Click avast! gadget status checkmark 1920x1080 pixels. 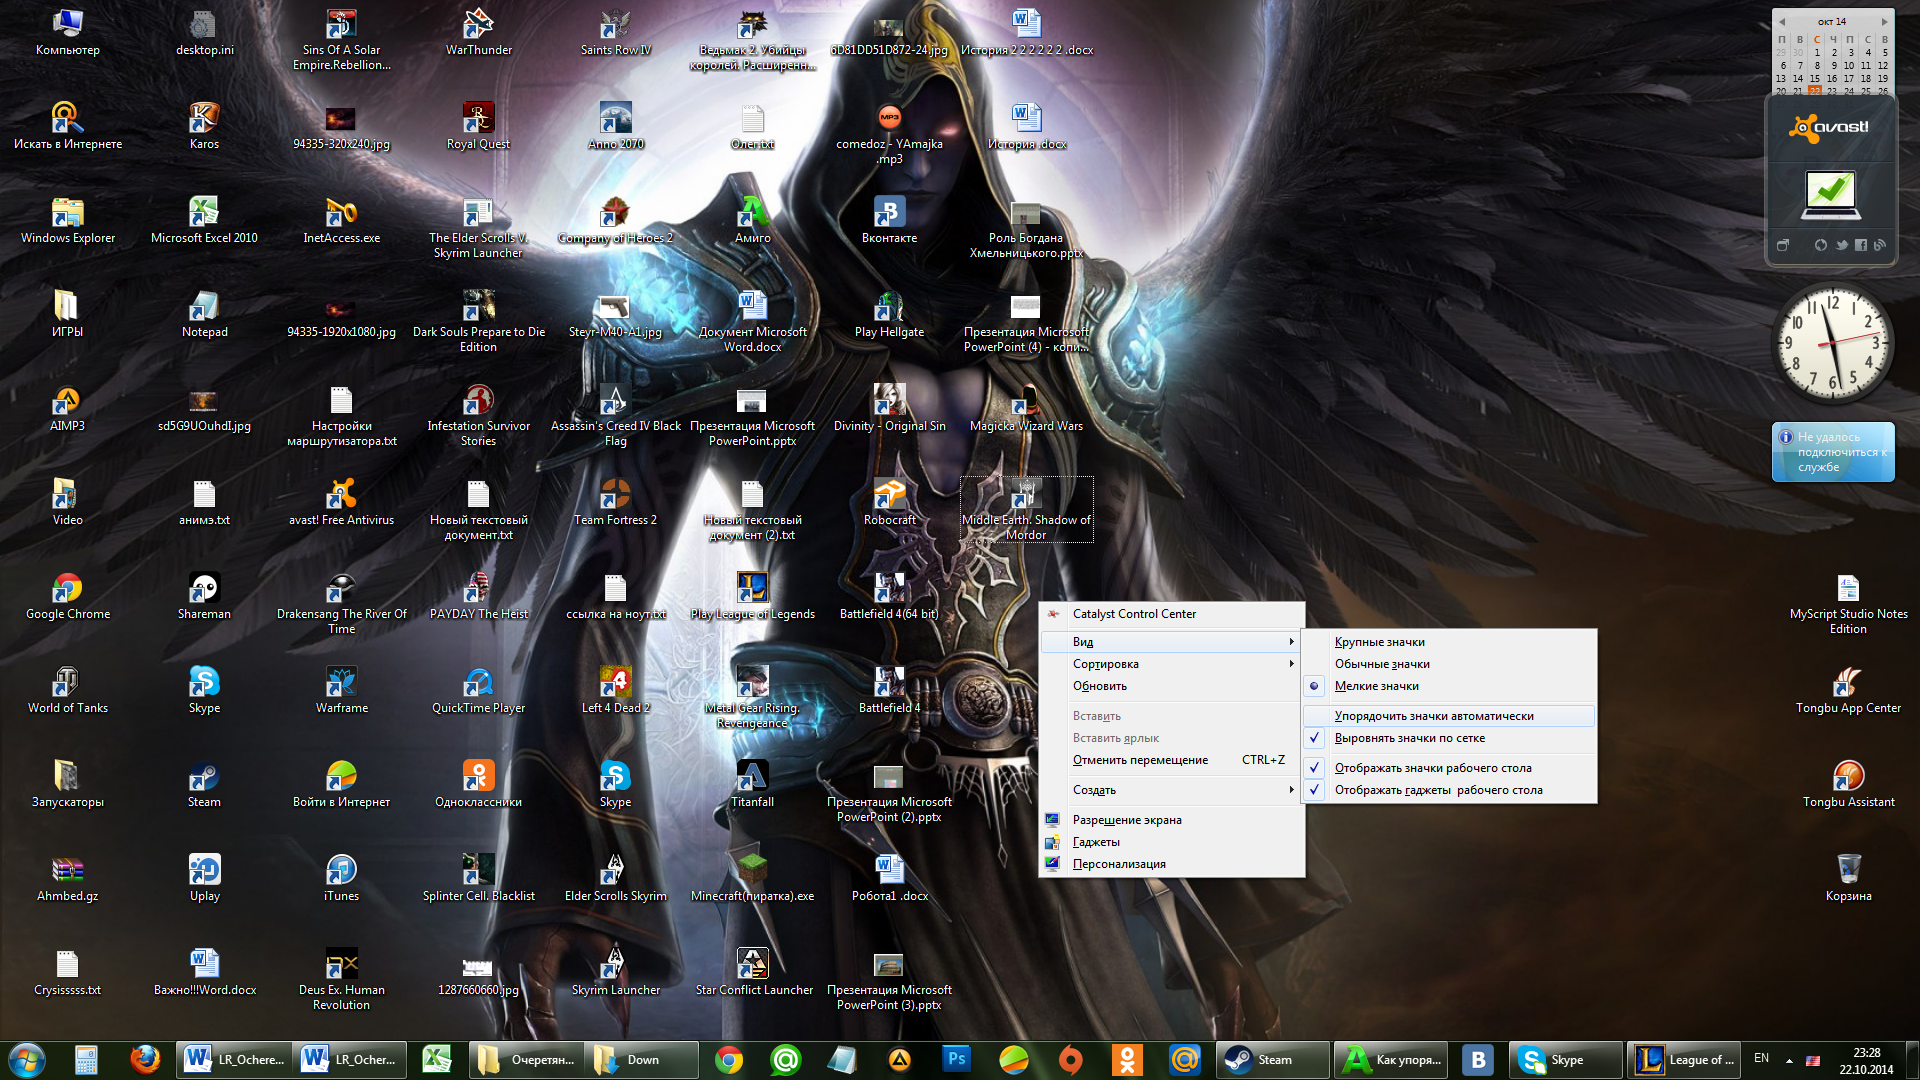[x=1831, y=194]
